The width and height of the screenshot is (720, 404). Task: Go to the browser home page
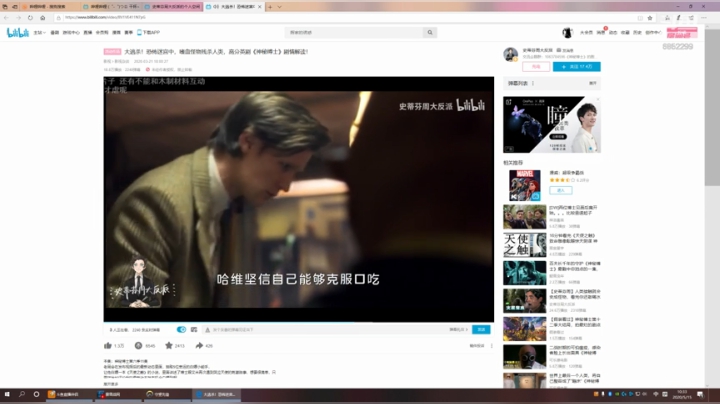pos(43,17)
